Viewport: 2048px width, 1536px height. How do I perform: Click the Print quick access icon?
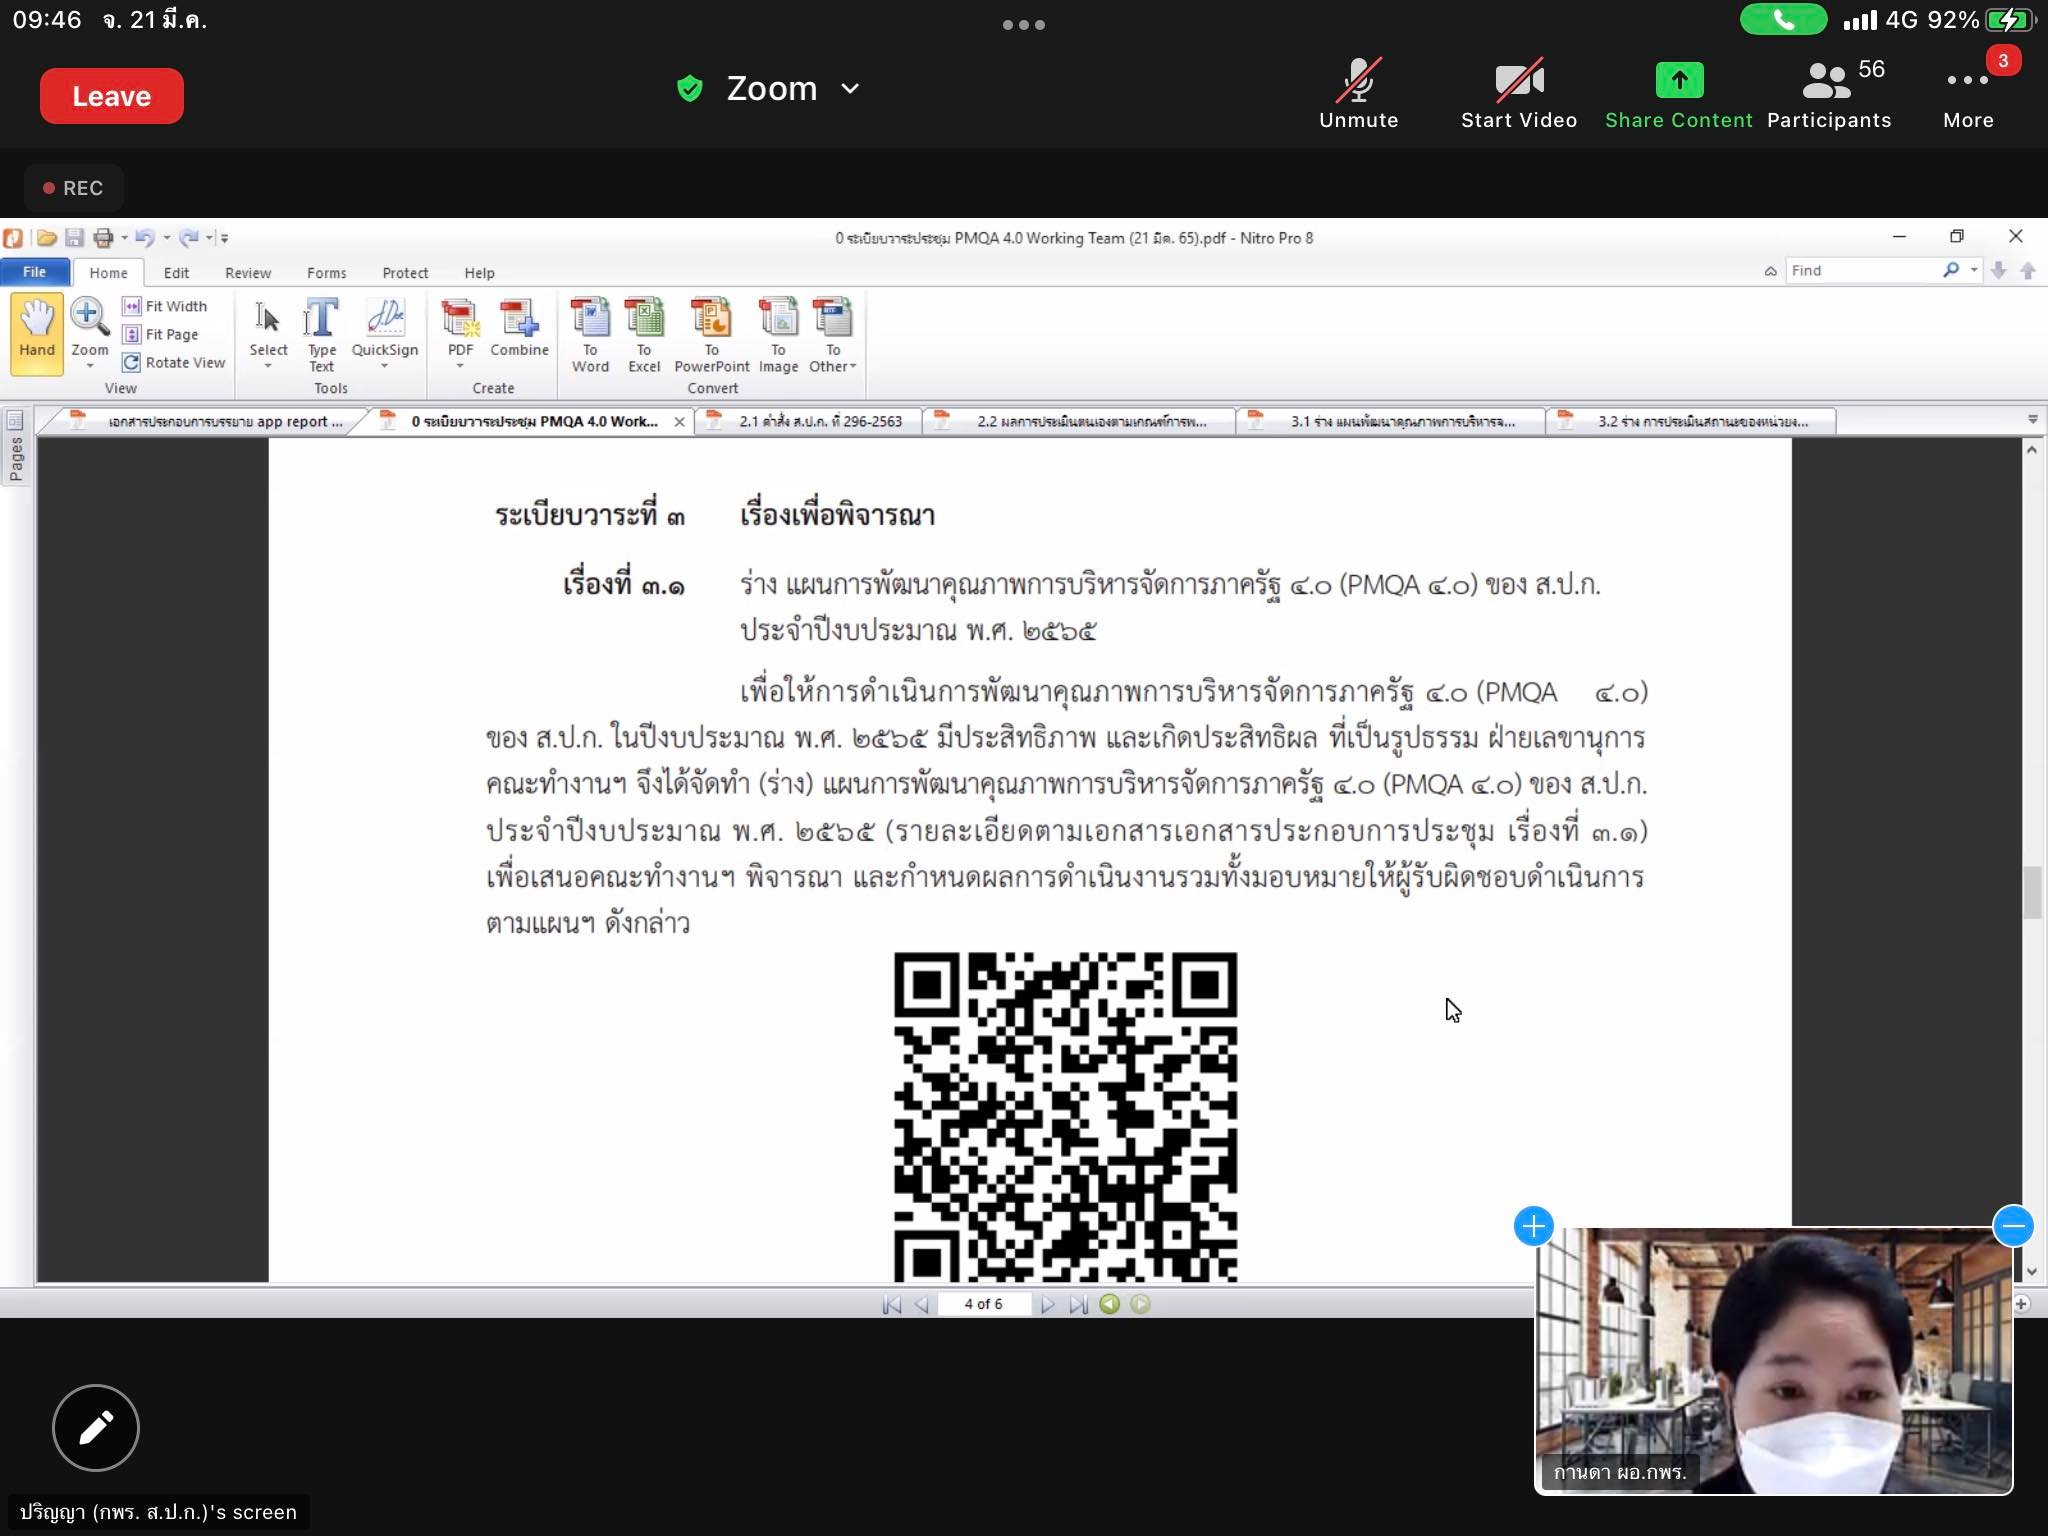(x=103, y=238)
